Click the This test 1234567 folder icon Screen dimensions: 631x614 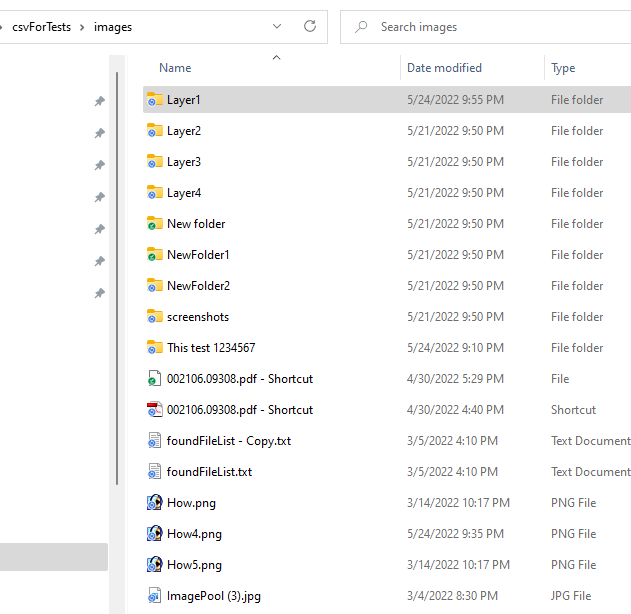(x=155, y=347)
